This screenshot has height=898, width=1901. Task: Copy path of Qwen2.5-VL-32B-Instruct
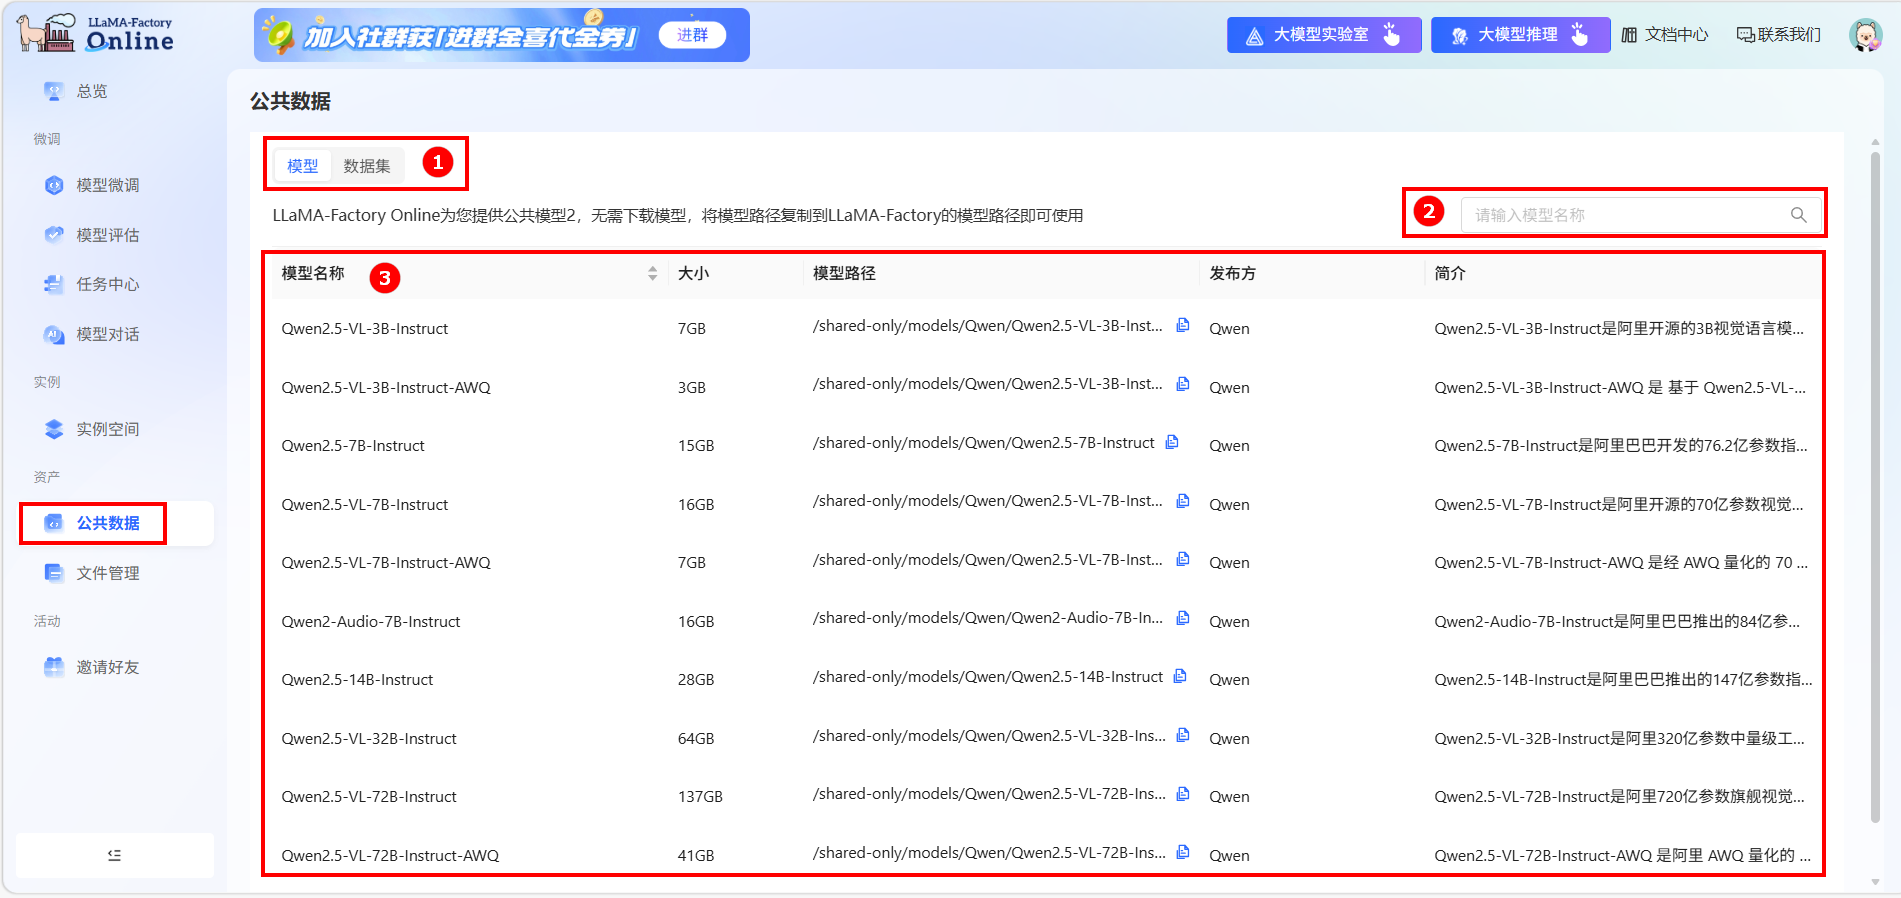1183,735
